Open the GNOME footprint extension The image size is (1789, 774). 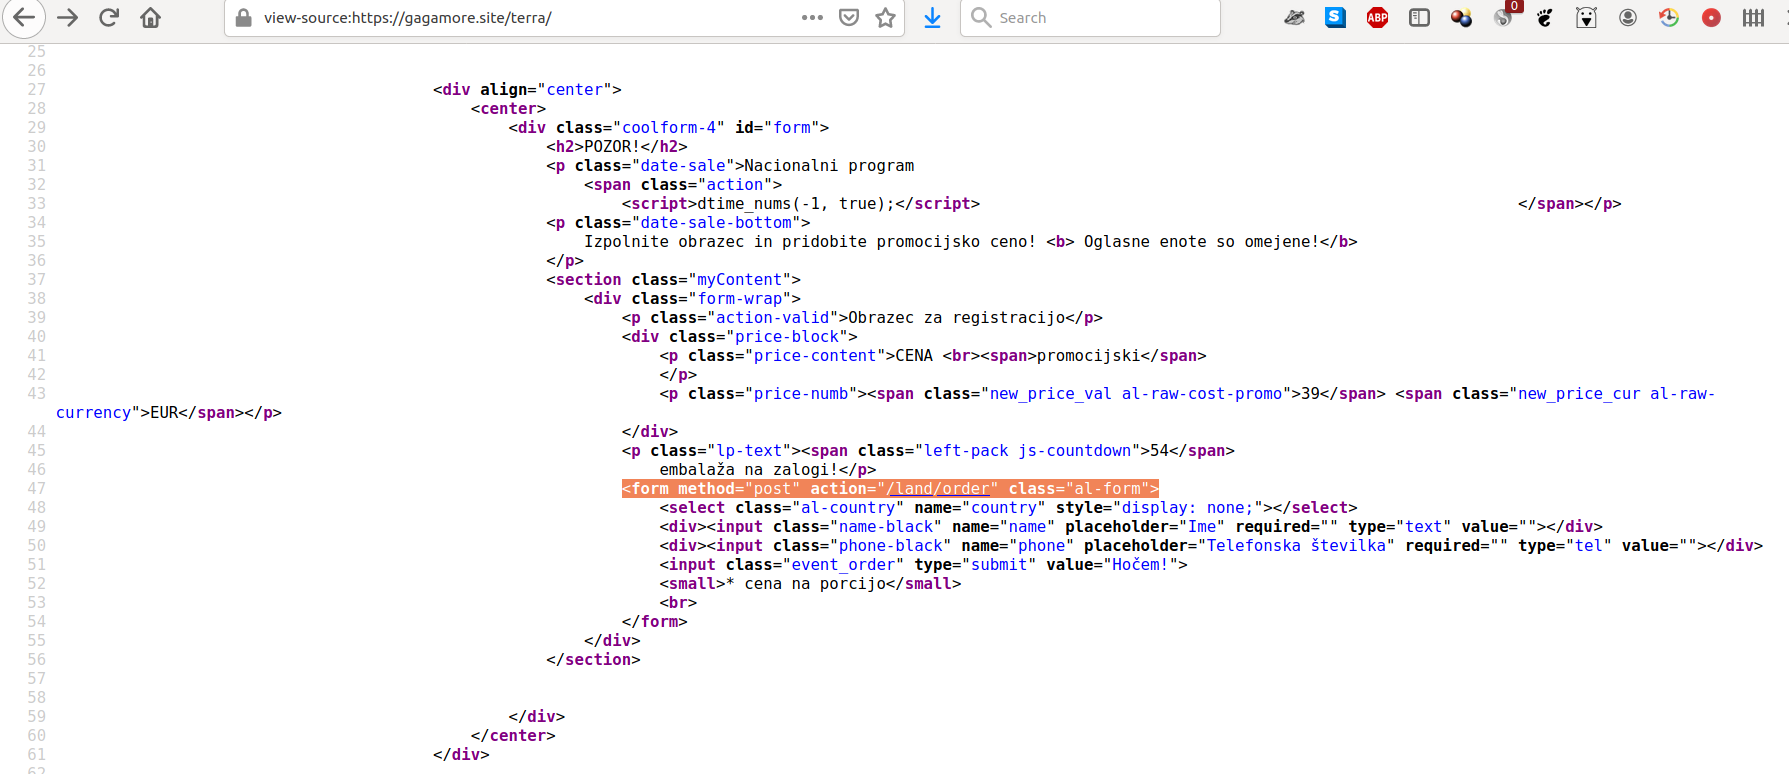pos(1545,17)
